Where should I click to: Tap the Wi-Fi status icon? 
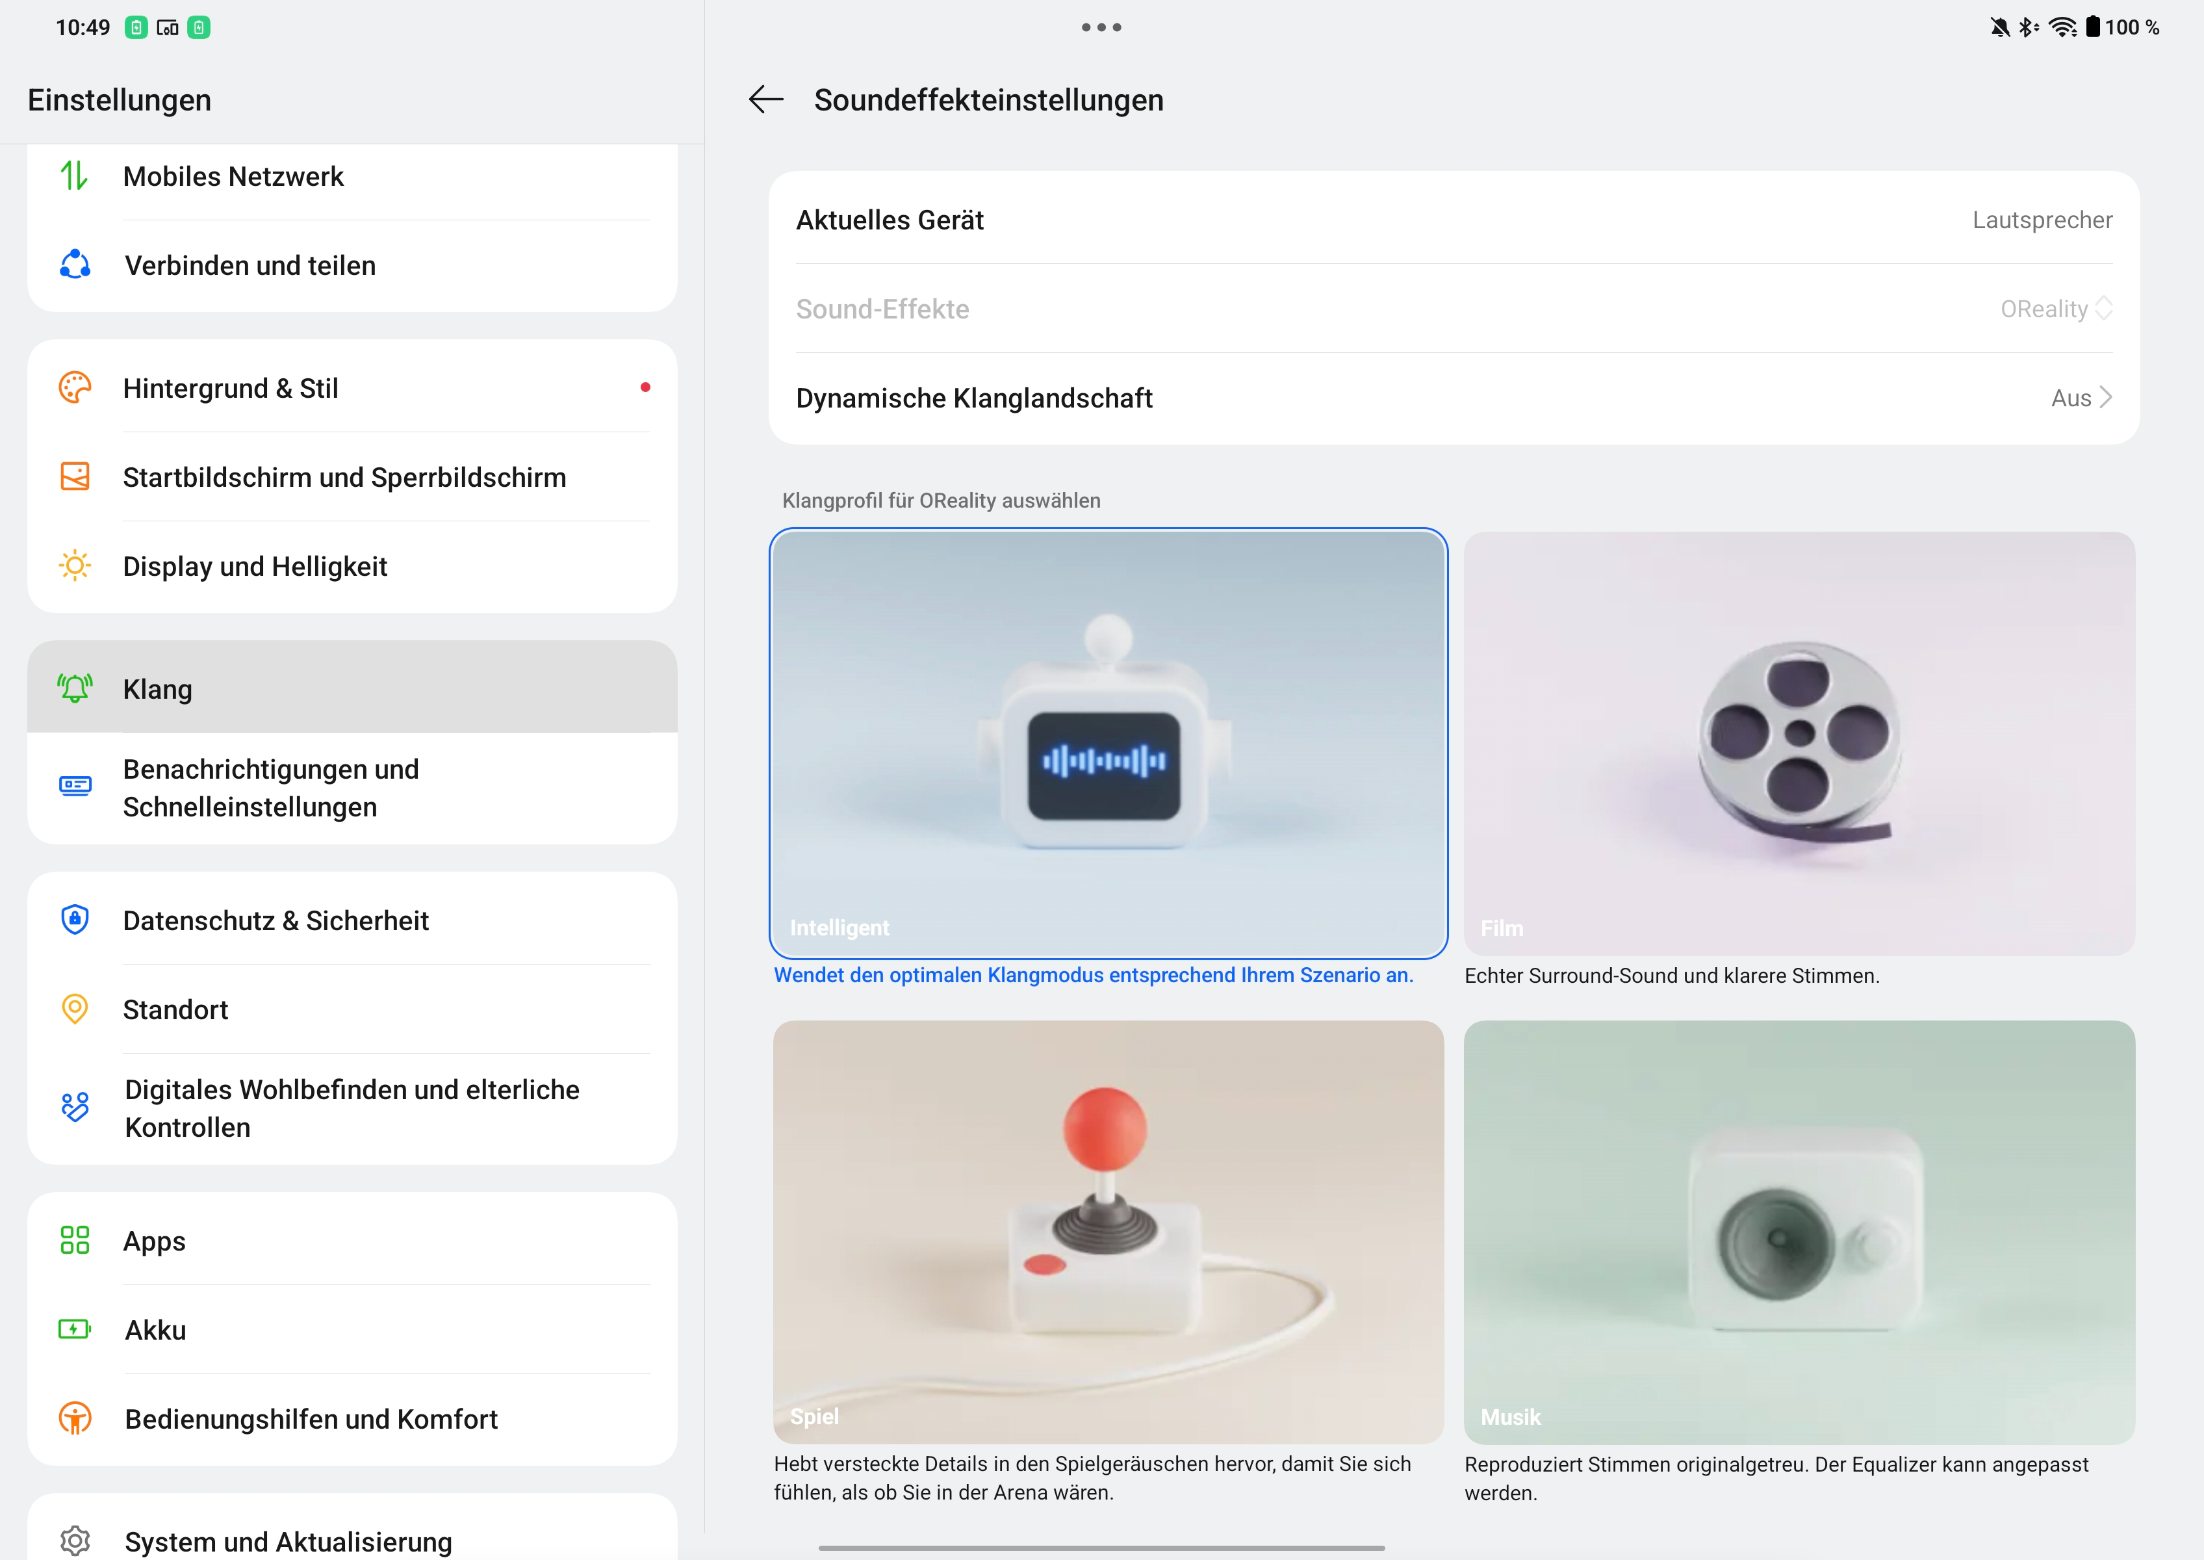2062,27
